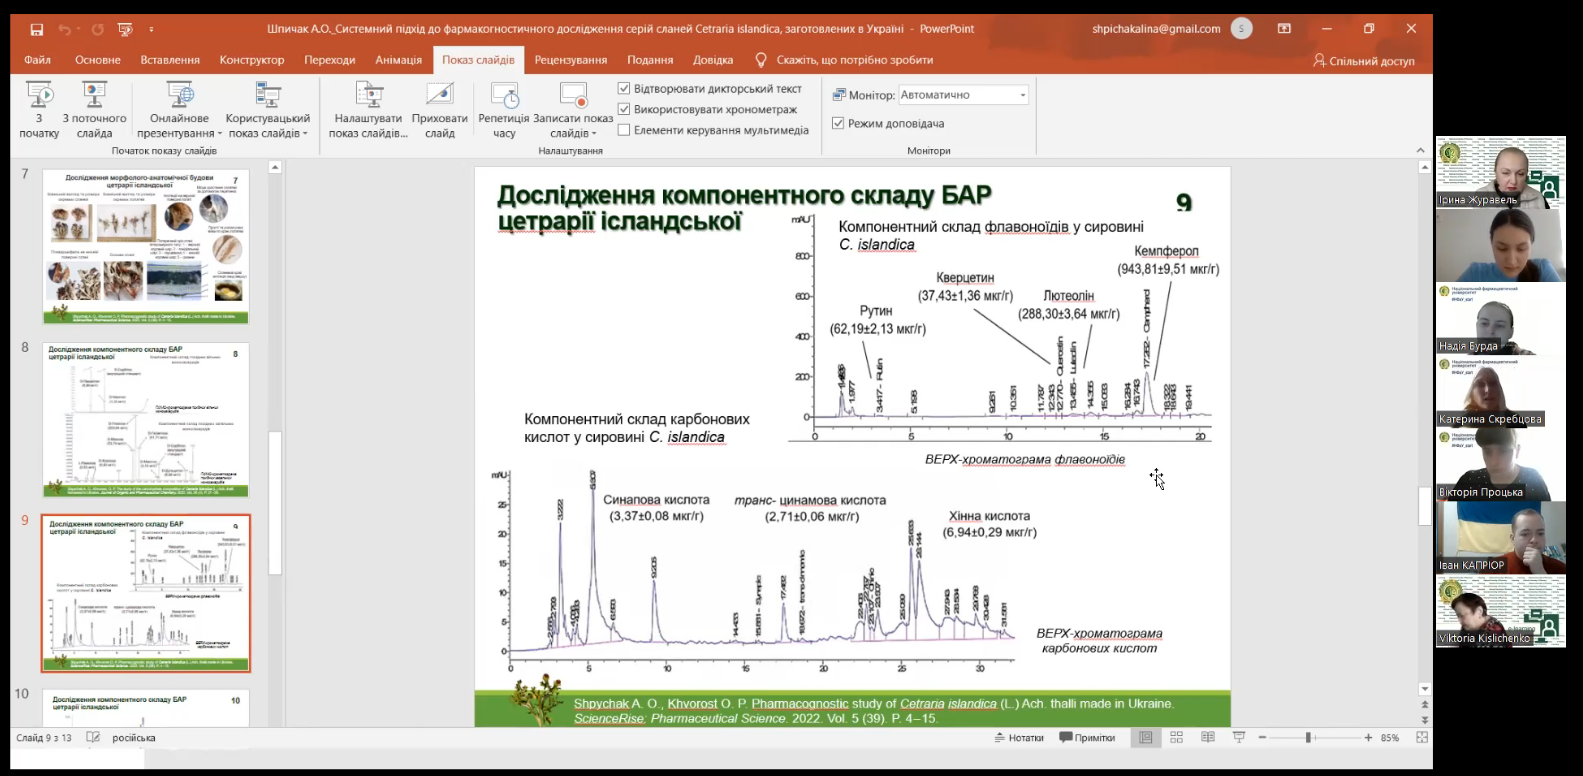
Task: Click editing area scroll-down arrow
Action: coord(1425,689)
